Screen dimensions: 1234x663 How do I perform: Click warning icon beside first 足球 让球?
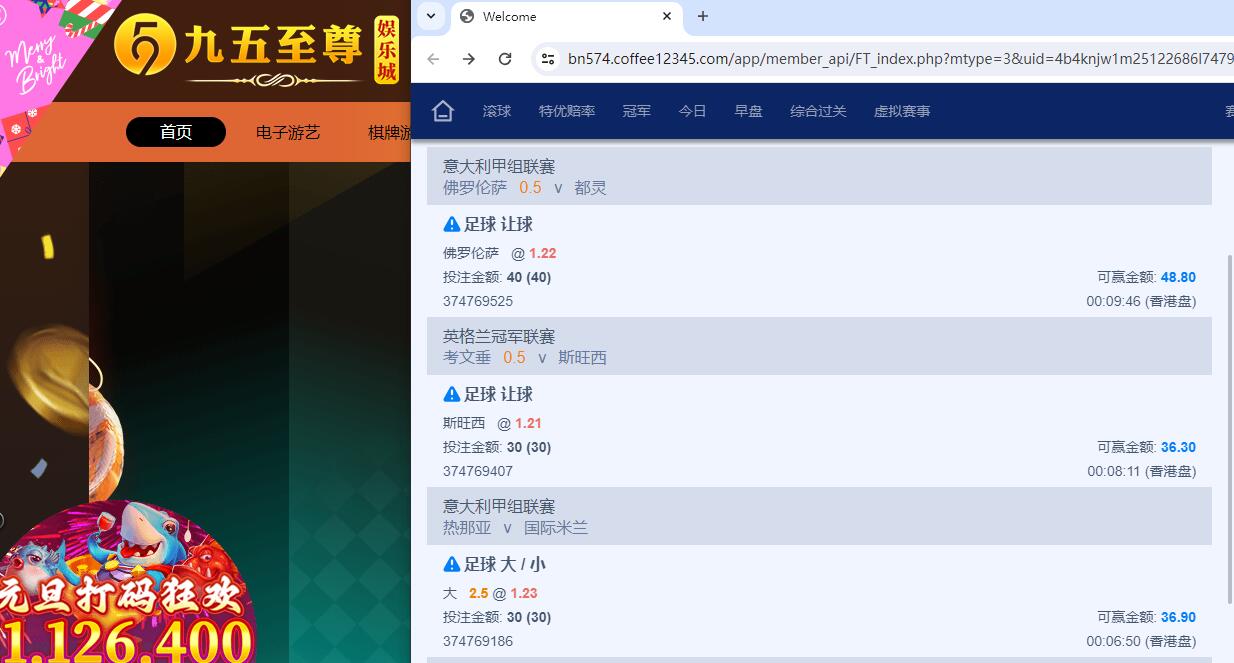click(x=452, y=224)
